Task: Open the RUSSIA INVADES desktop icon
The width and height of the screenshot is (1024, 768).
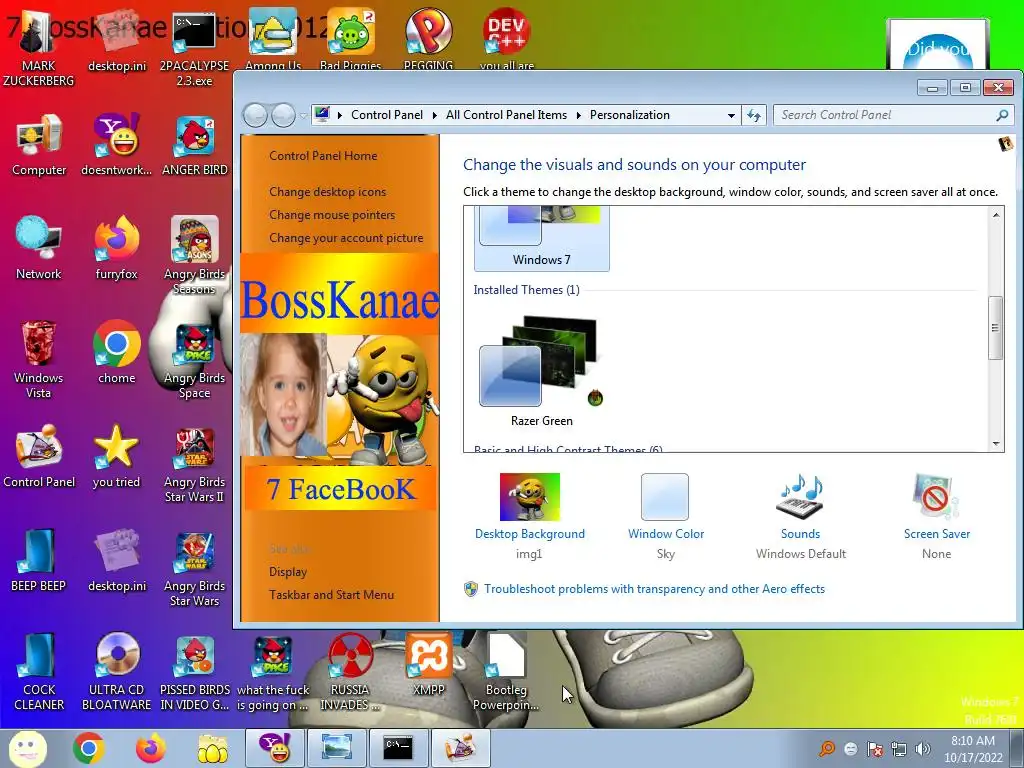Action: click(x=350, y=671)
